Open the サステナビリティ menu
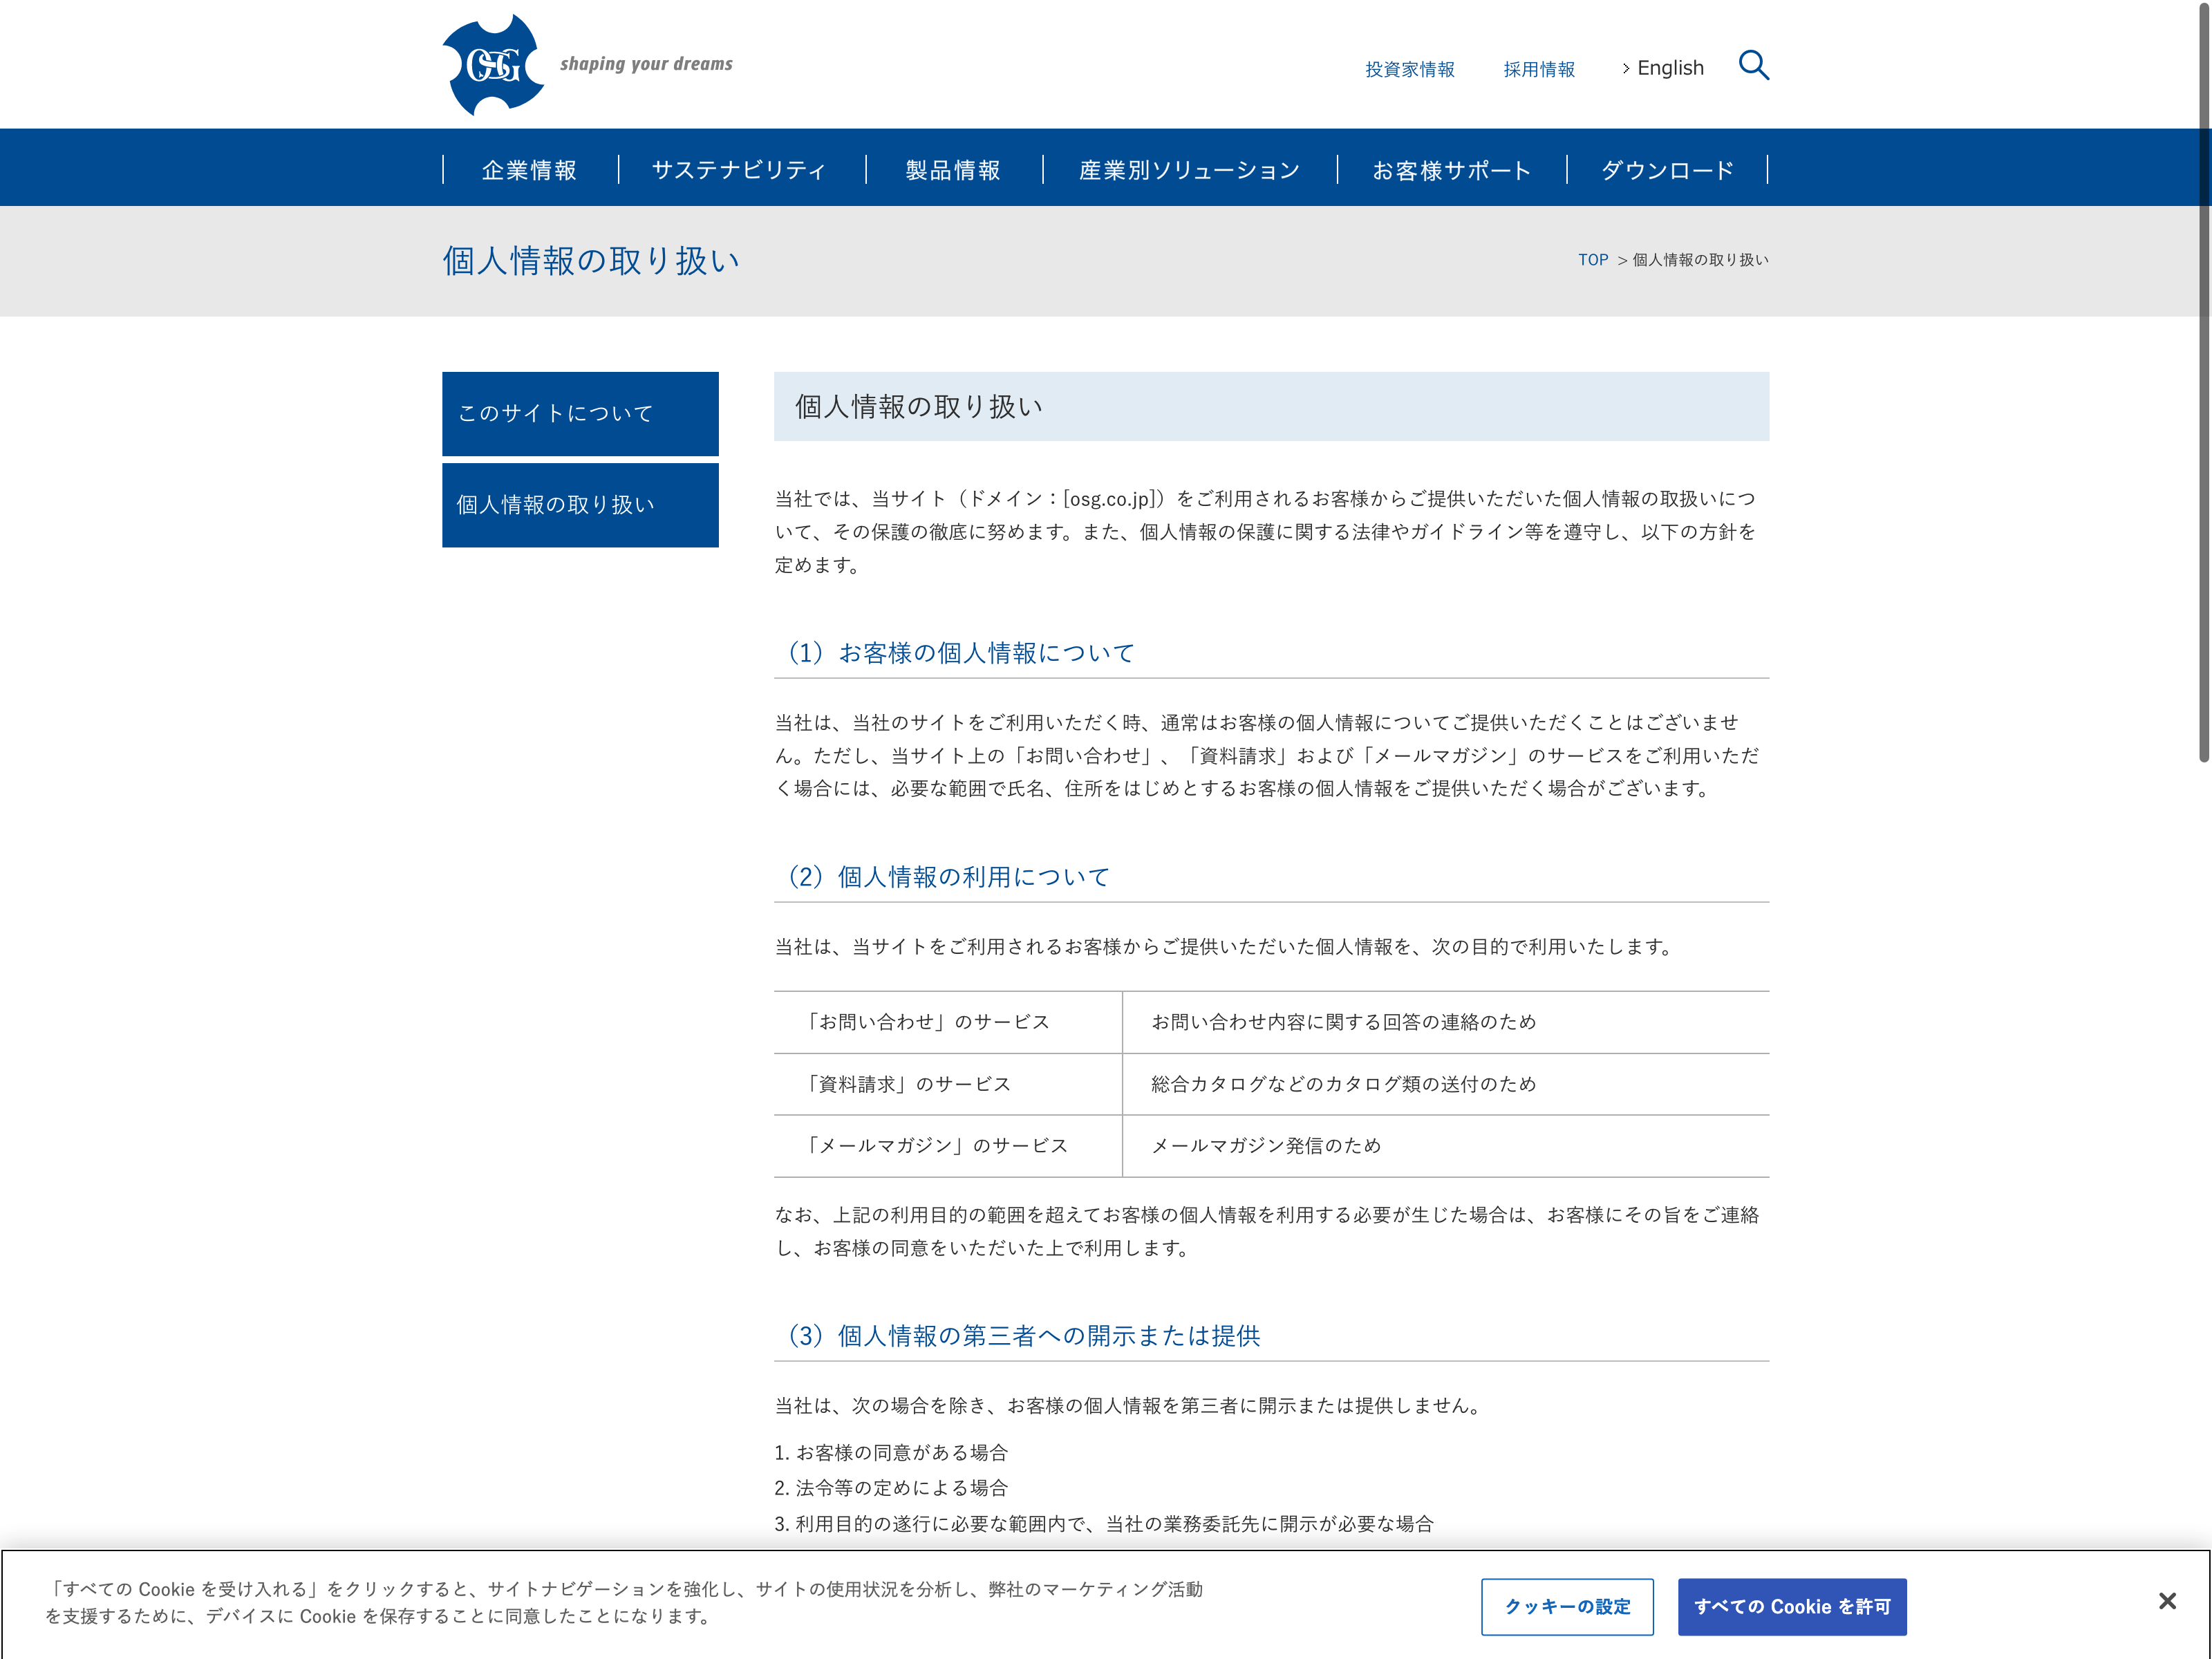Screen dimensions: 2212x1659 [x=739, y=170]
